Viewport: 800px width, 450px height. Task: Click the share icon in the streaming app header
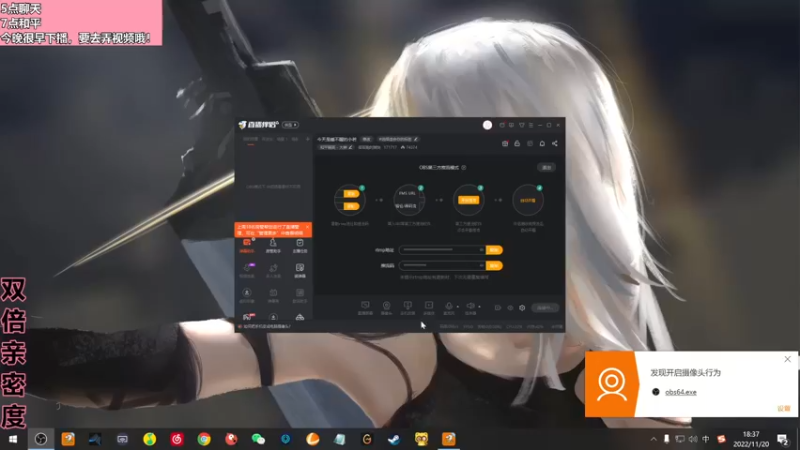pyautogui.click(x=555, y=143)
